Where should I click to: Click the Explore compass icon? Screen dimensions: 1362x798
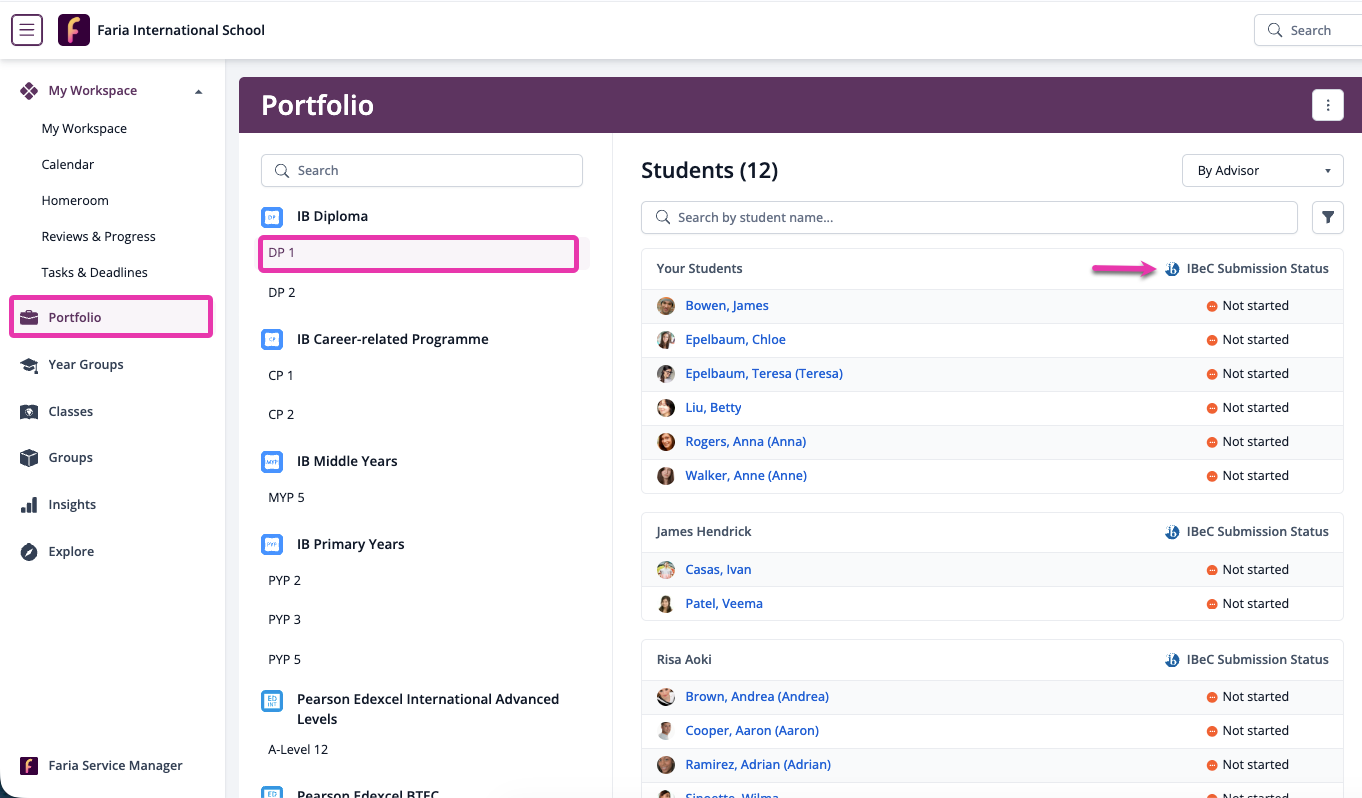point(29,552)
